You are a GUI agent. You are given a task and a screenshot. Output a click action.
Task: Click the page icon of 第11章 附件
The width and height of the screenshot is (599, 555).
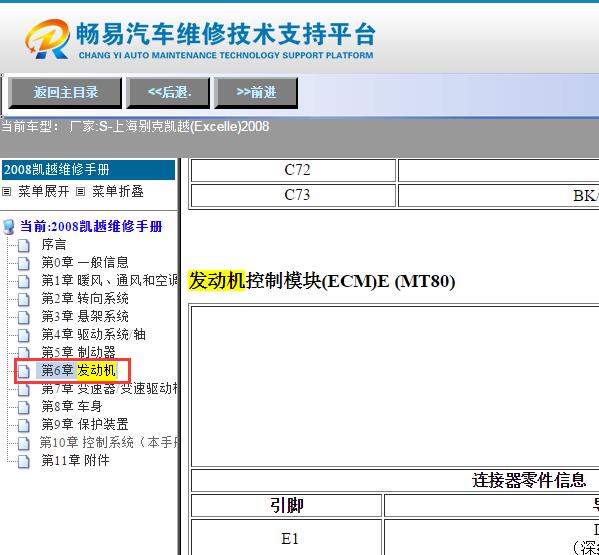point(24,461)
